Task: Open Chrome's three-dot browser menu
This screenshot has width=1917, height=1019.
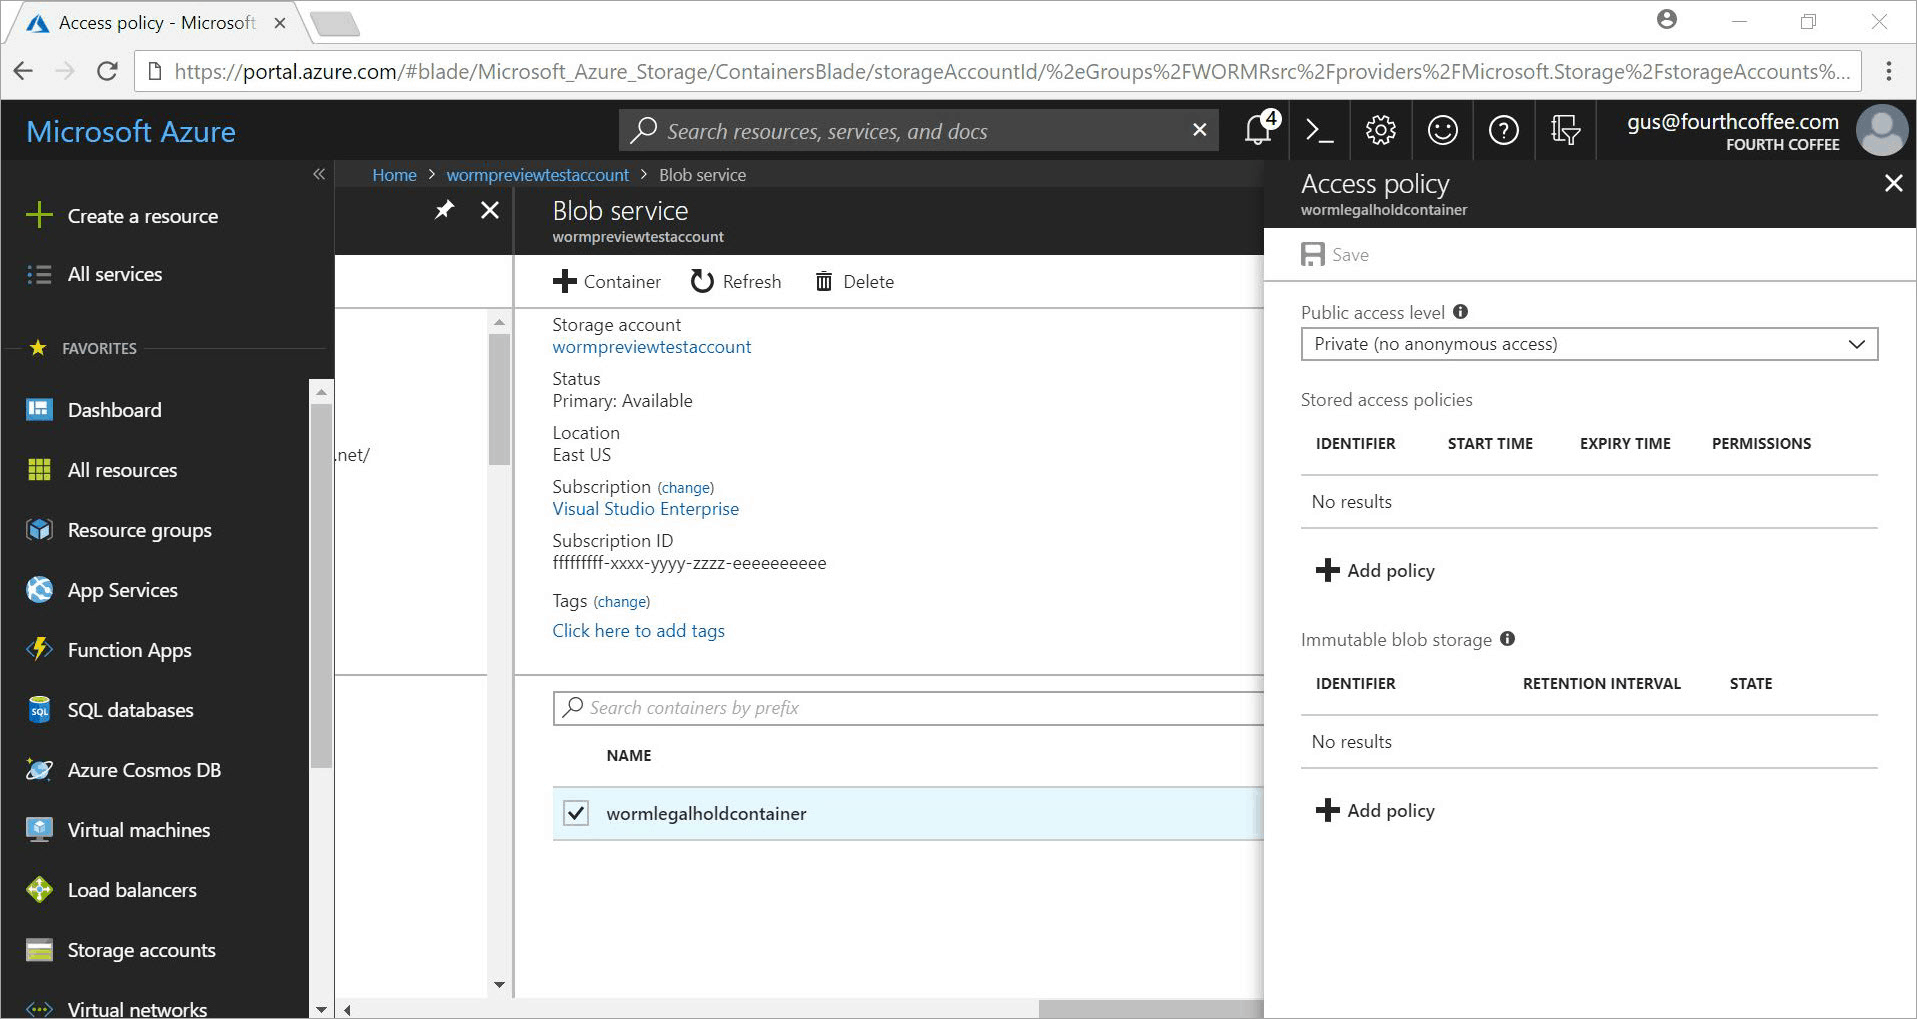Action: (1889, 71)
